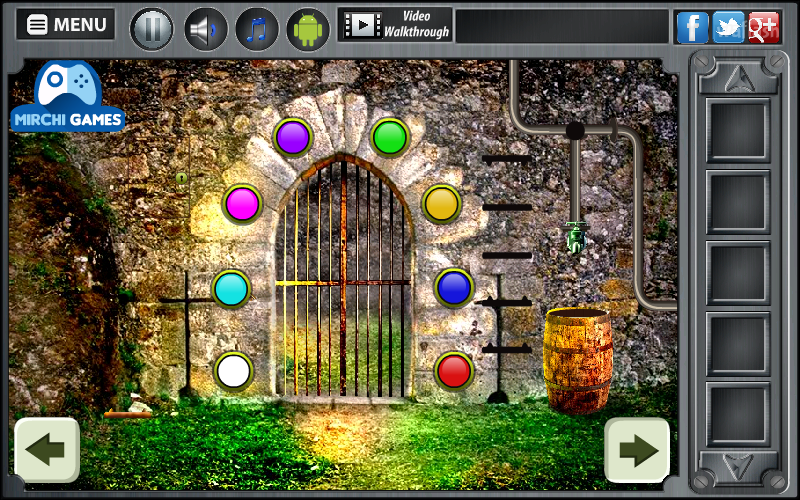Click the black stand beside the barrel
The width and height of the screenshot is (800, 500).
[498, 339]
